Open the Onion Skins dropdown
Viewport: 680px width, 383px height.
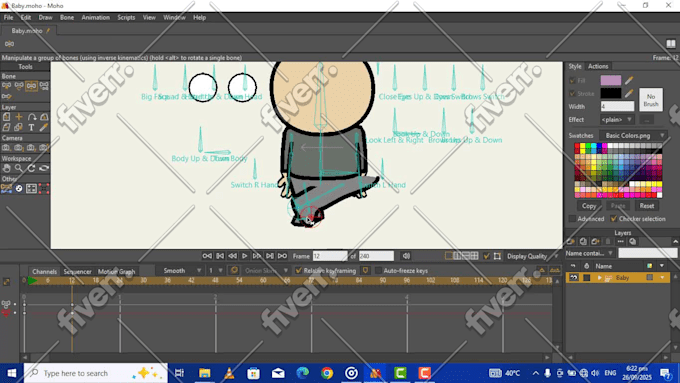click(265, 271)
